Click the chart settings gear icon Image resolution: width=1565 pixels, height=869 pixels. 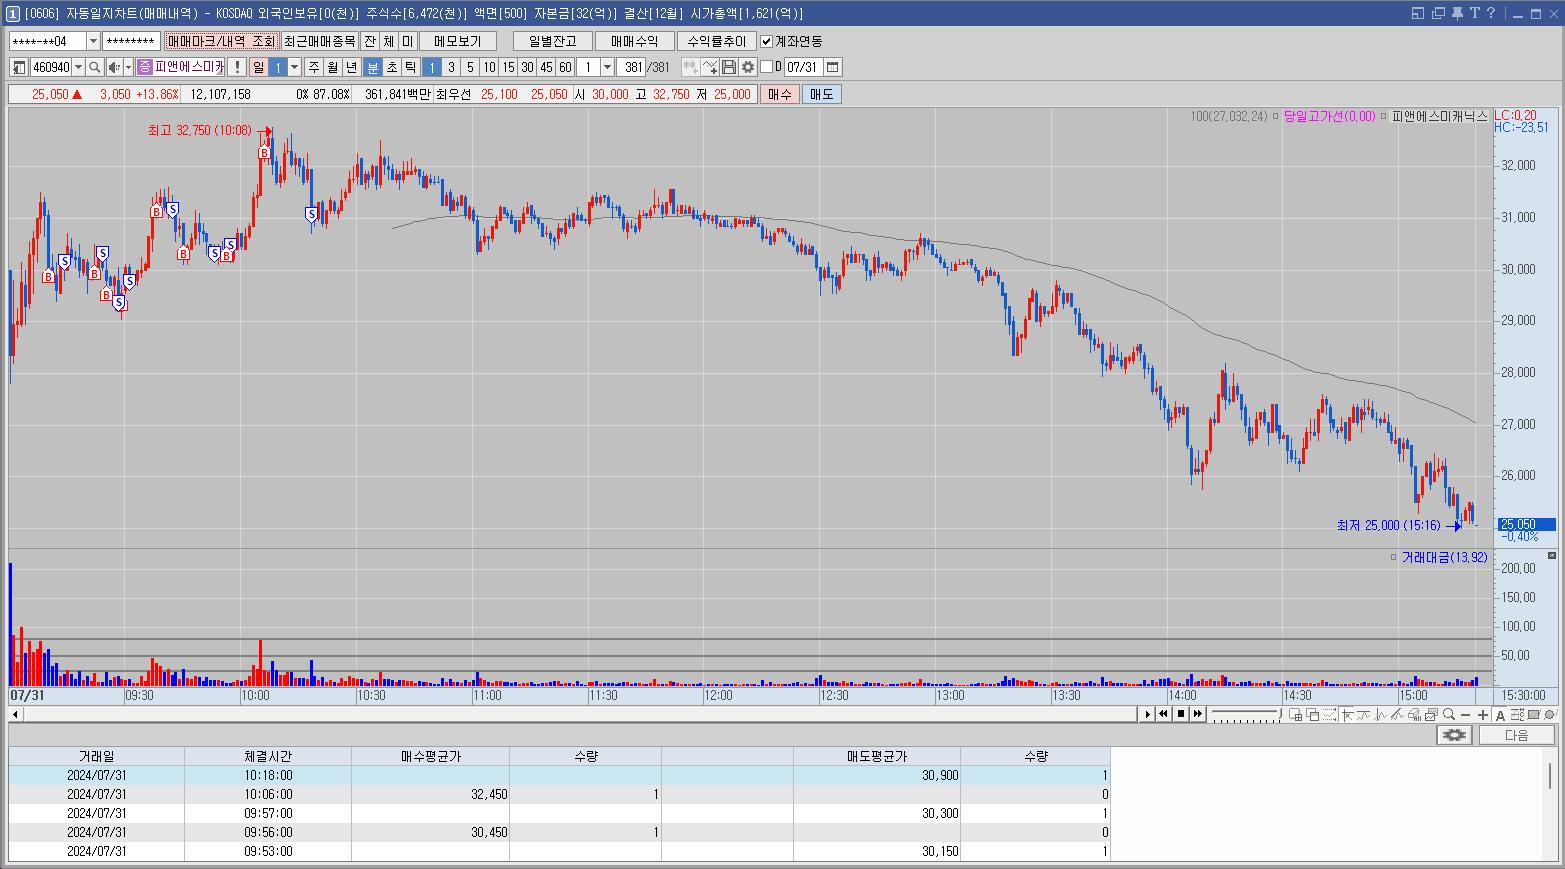coord(747,67)
